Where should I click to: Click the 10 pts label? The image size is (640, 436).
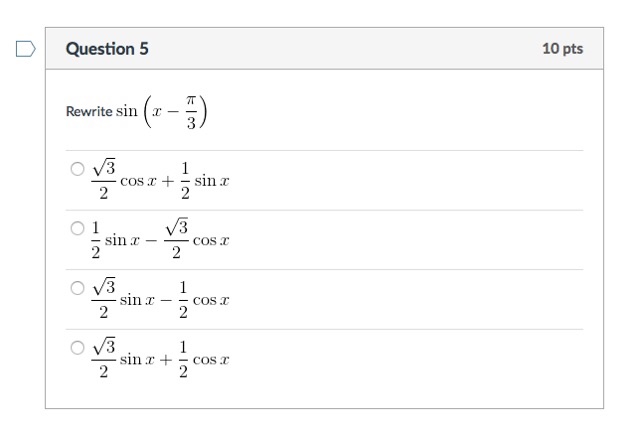(x=562, y=49)
